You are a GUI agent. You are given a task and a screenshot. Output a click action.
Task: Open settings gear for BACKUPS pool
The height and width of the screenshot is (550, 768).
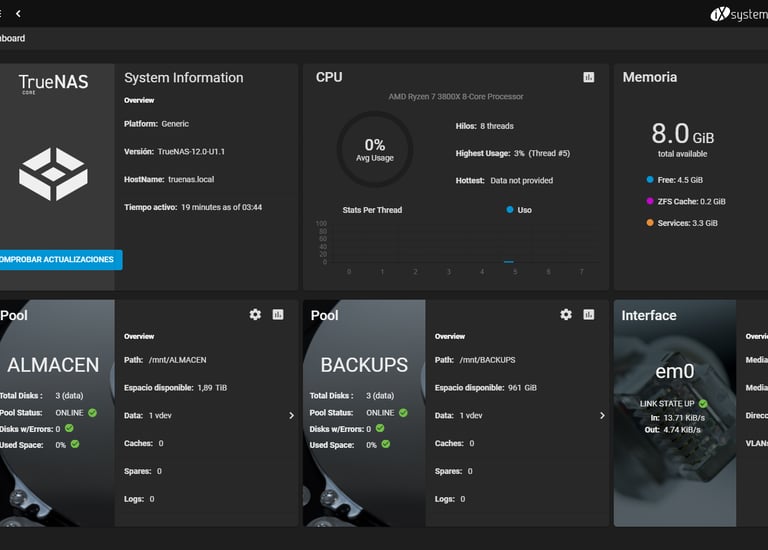click(x=566, y=314)
